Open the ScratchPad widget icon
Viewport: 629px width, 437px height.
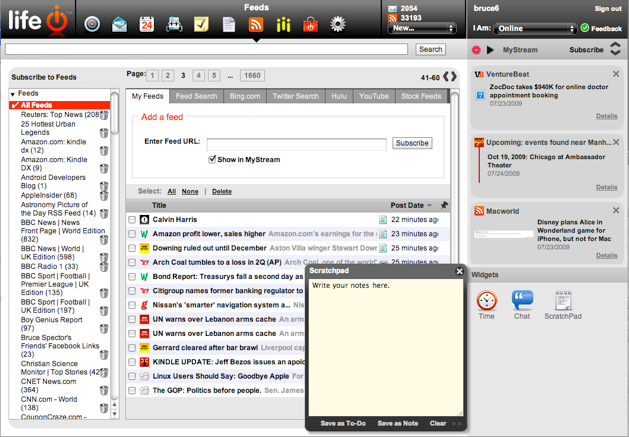pos(563,301)
